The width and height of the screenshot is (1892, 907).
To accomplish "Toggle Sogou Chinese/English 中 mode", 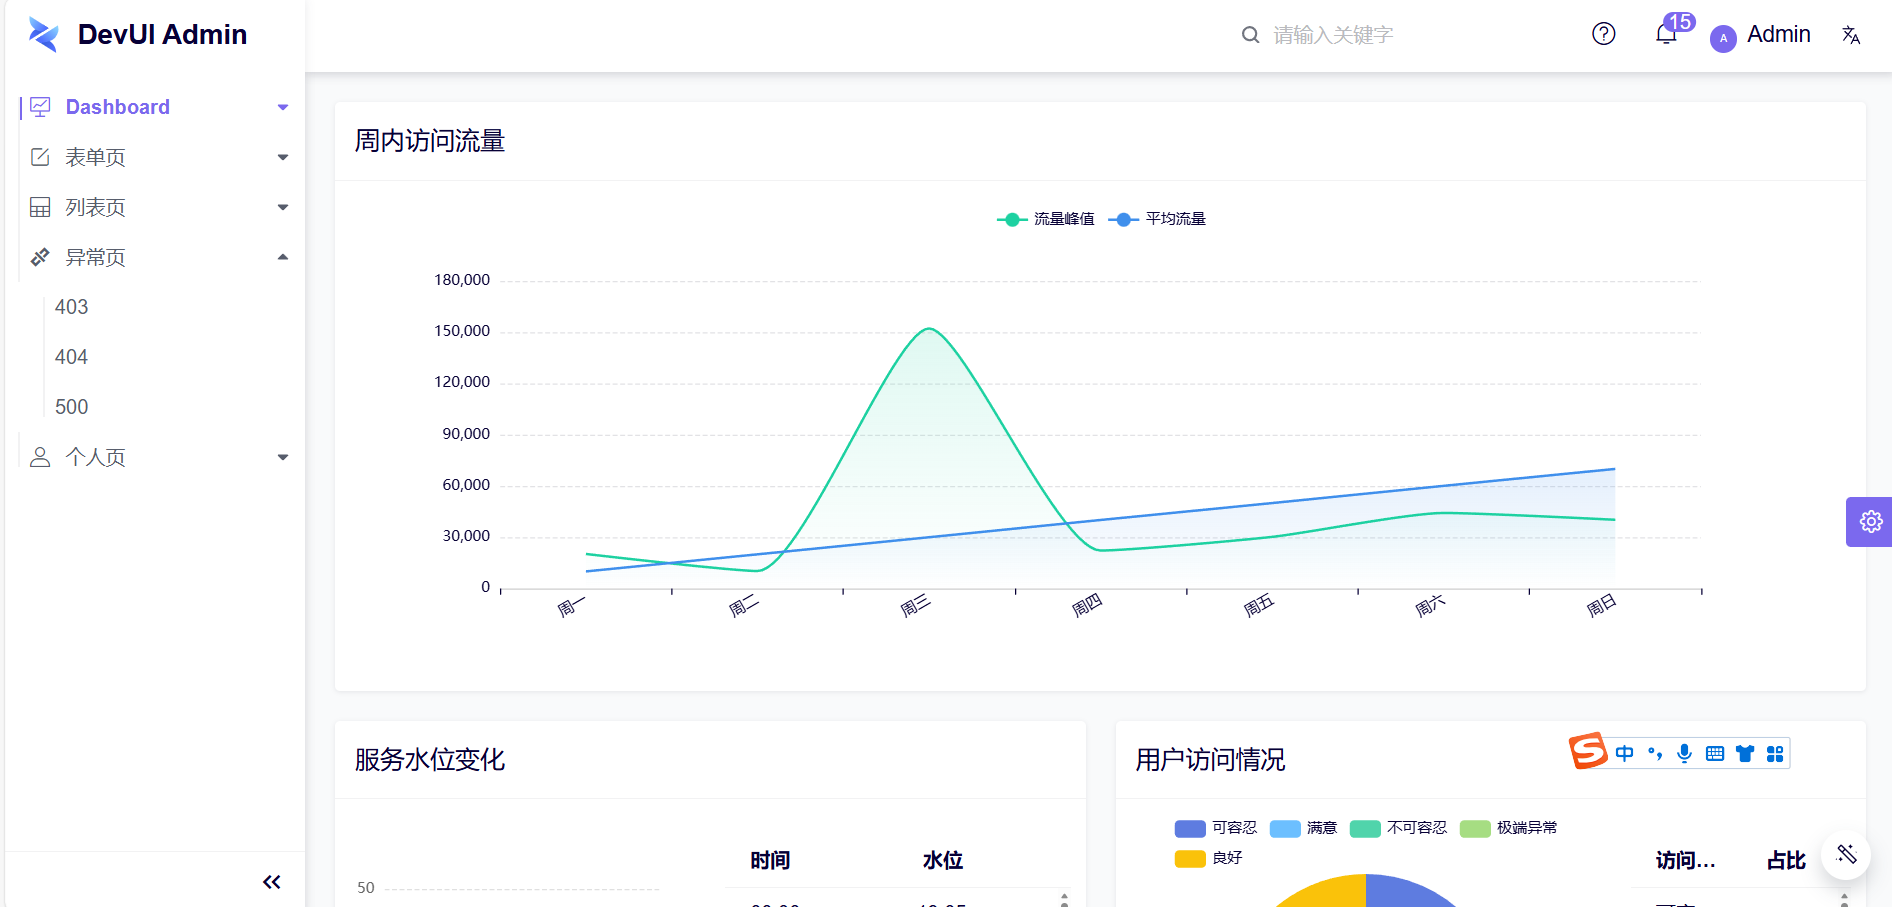I will coord(1625,753).
